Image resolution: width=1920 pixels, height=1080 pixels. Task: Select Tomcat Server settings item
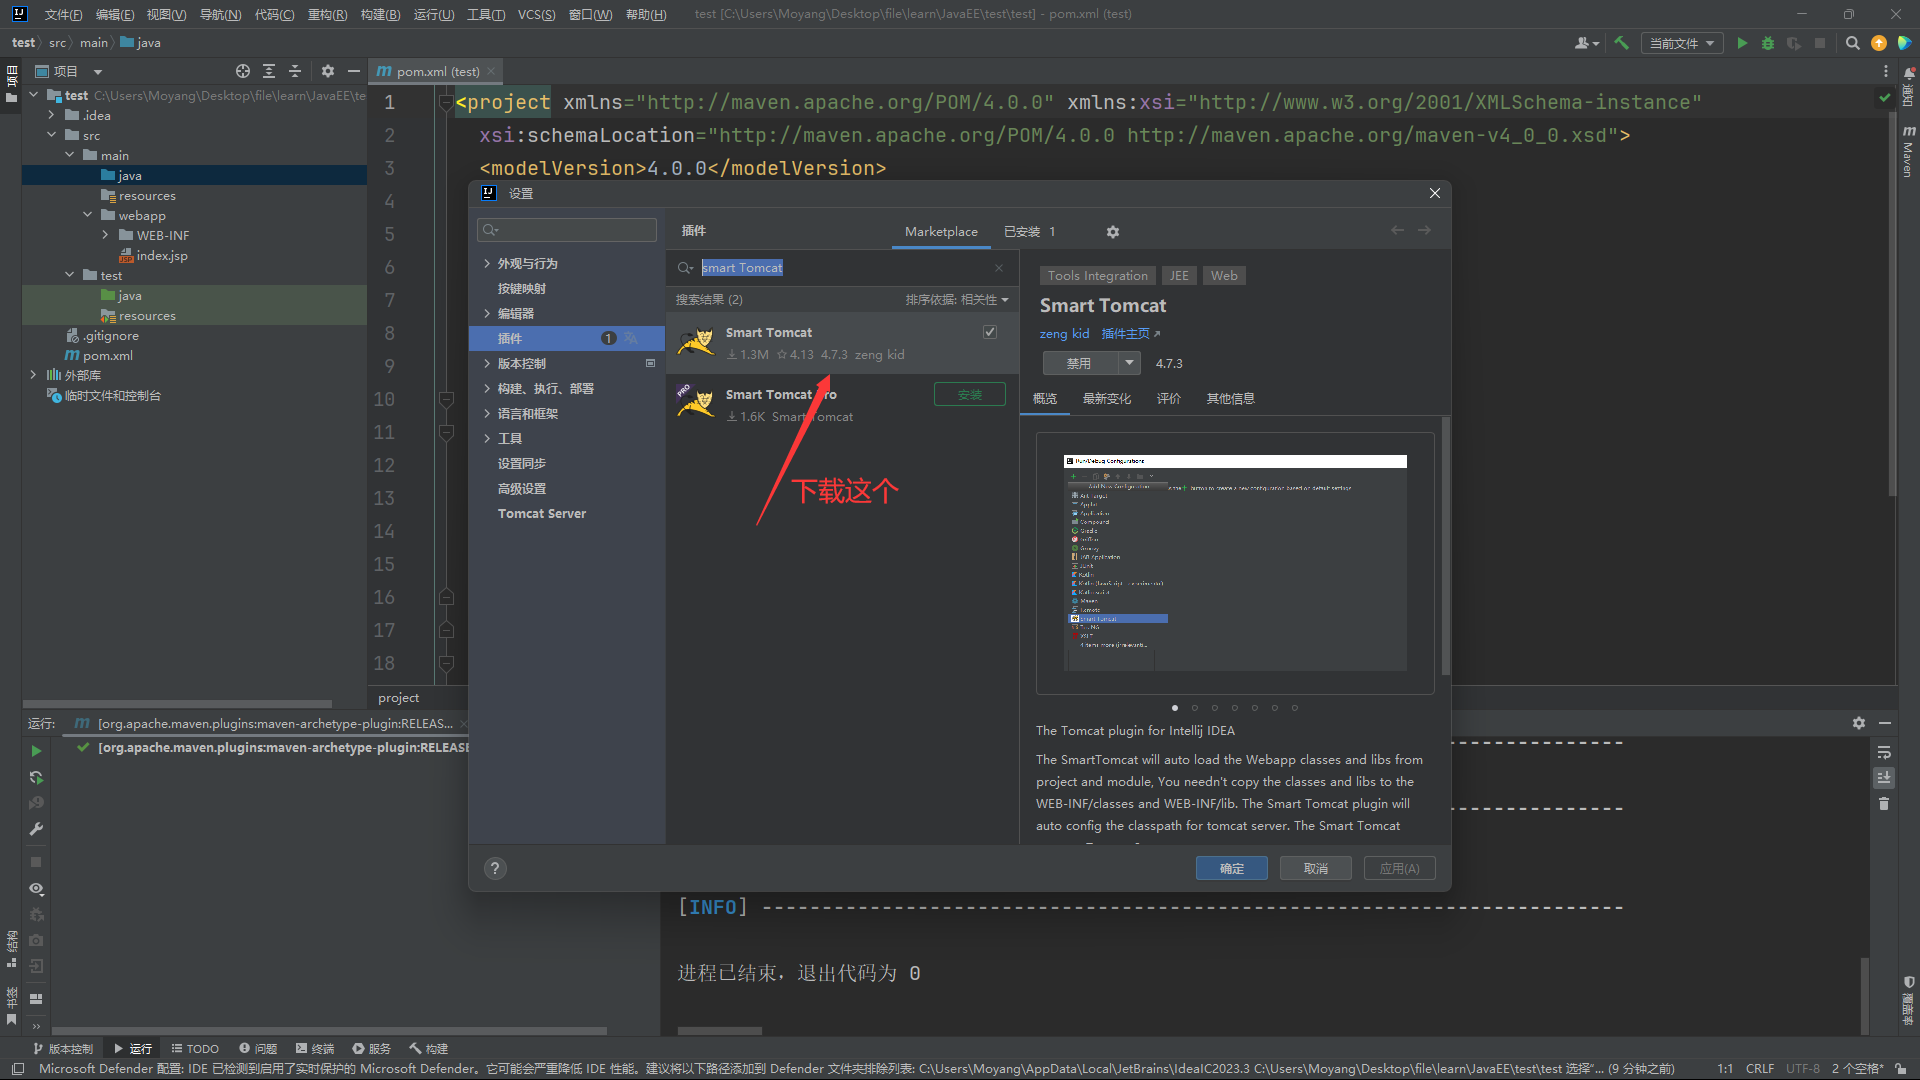coord(542,514)
